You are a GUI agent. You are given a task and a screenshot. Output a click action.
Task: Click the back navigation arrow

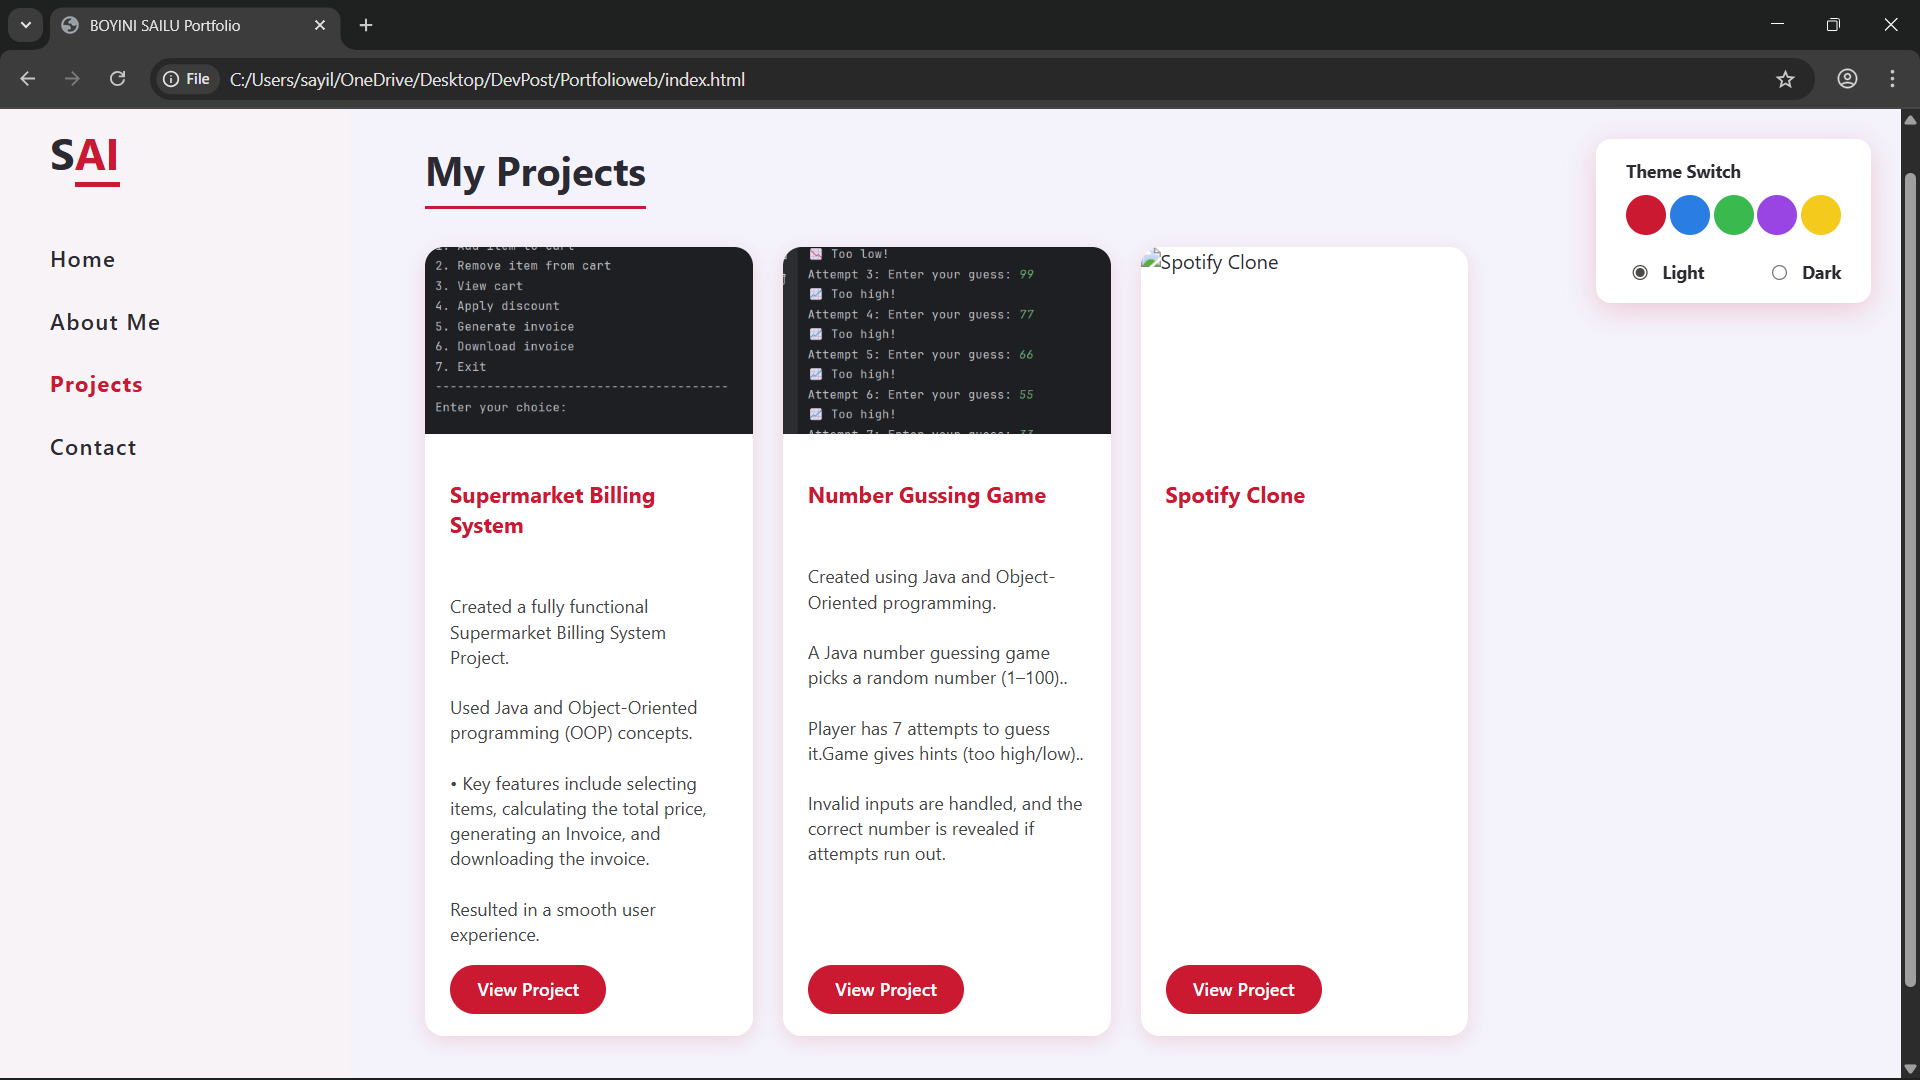[28, 79]
